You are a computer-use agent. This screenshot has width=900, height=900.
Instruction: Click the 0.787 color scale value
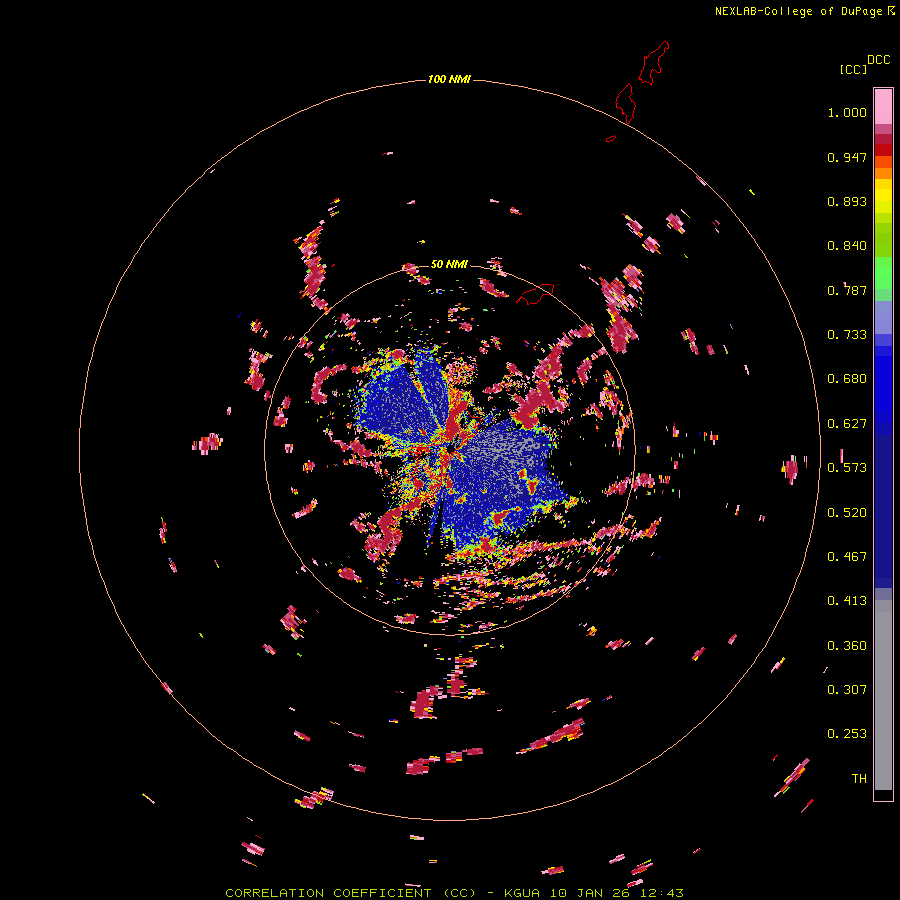click(847, 290)
